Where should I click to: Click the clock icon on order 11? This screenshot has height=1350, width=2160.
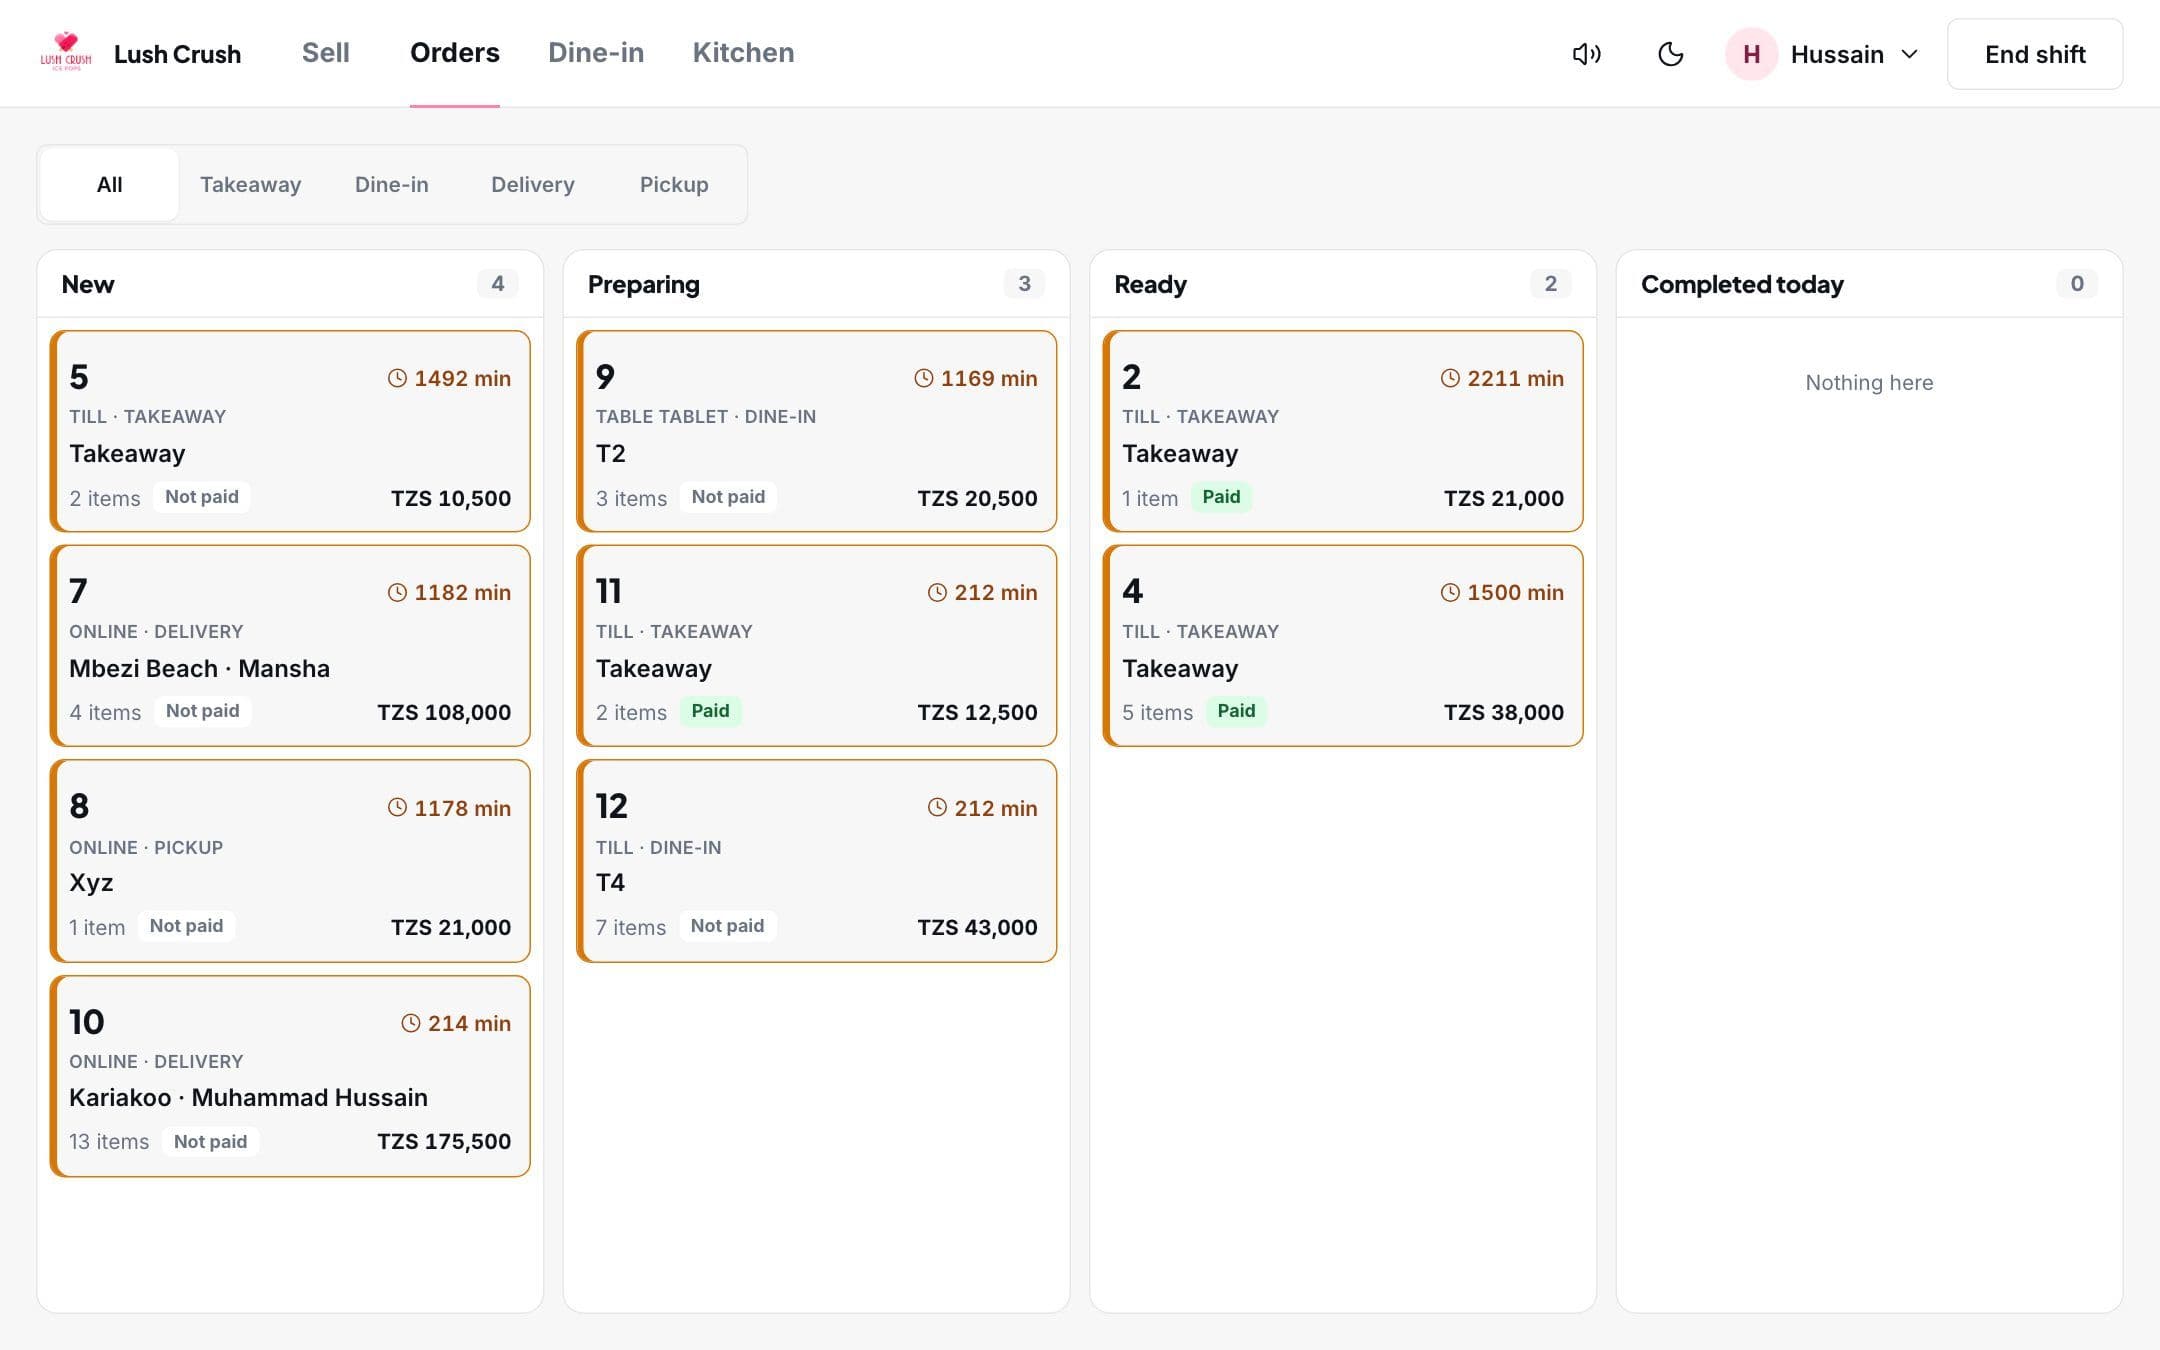pos(937,593)
